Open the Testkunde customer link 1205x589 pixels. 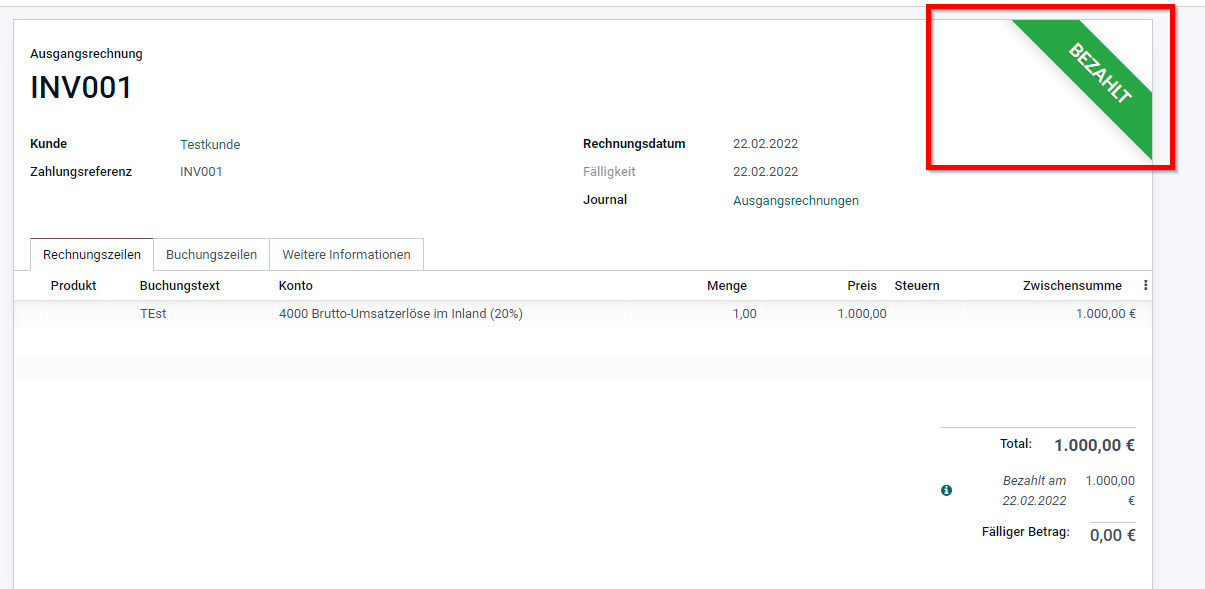tap(210, 144)
